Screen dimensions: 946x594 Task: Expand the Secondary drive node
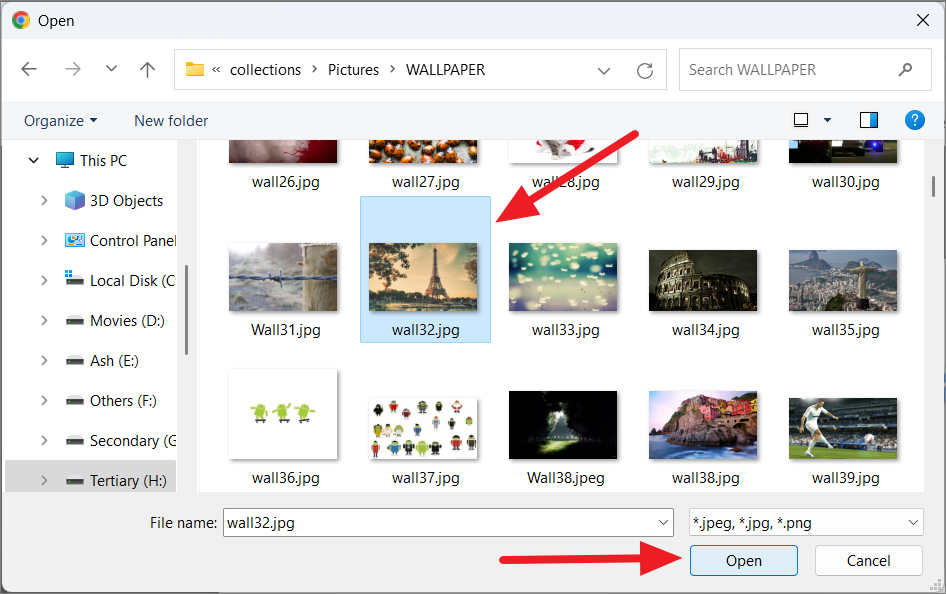[44, 440]
